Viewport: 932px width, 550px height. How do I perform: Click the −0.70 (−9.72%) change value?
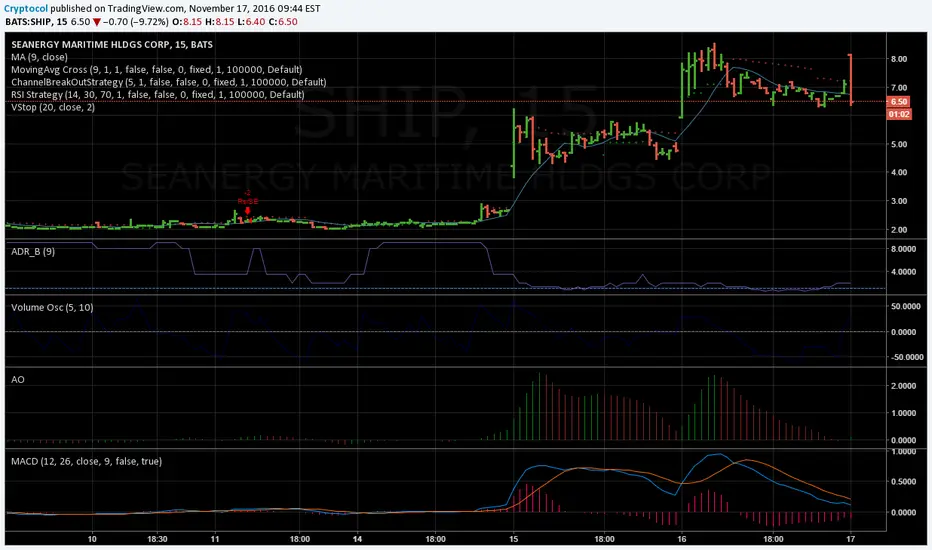[136, 22]
